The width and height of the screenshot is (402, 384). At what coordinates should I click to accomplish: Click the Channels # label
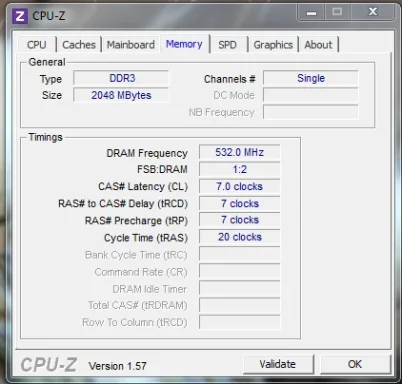[x=230, y=79]
